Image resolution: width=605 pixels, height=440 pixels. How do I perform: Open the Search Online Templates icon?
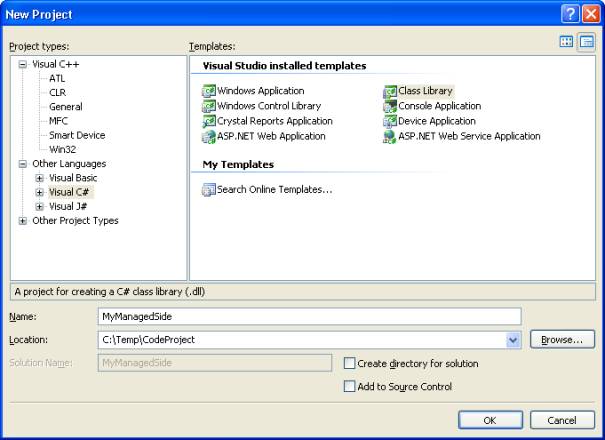click(209, 190)
